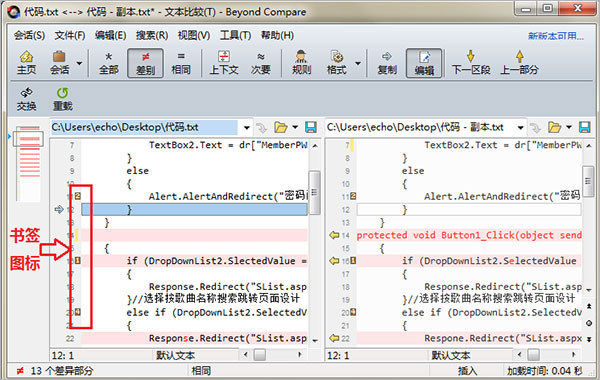Toggle the 差别 differences filter
Image resolution: width=600 pixels, height=380 pixels.
pos(145,63)
